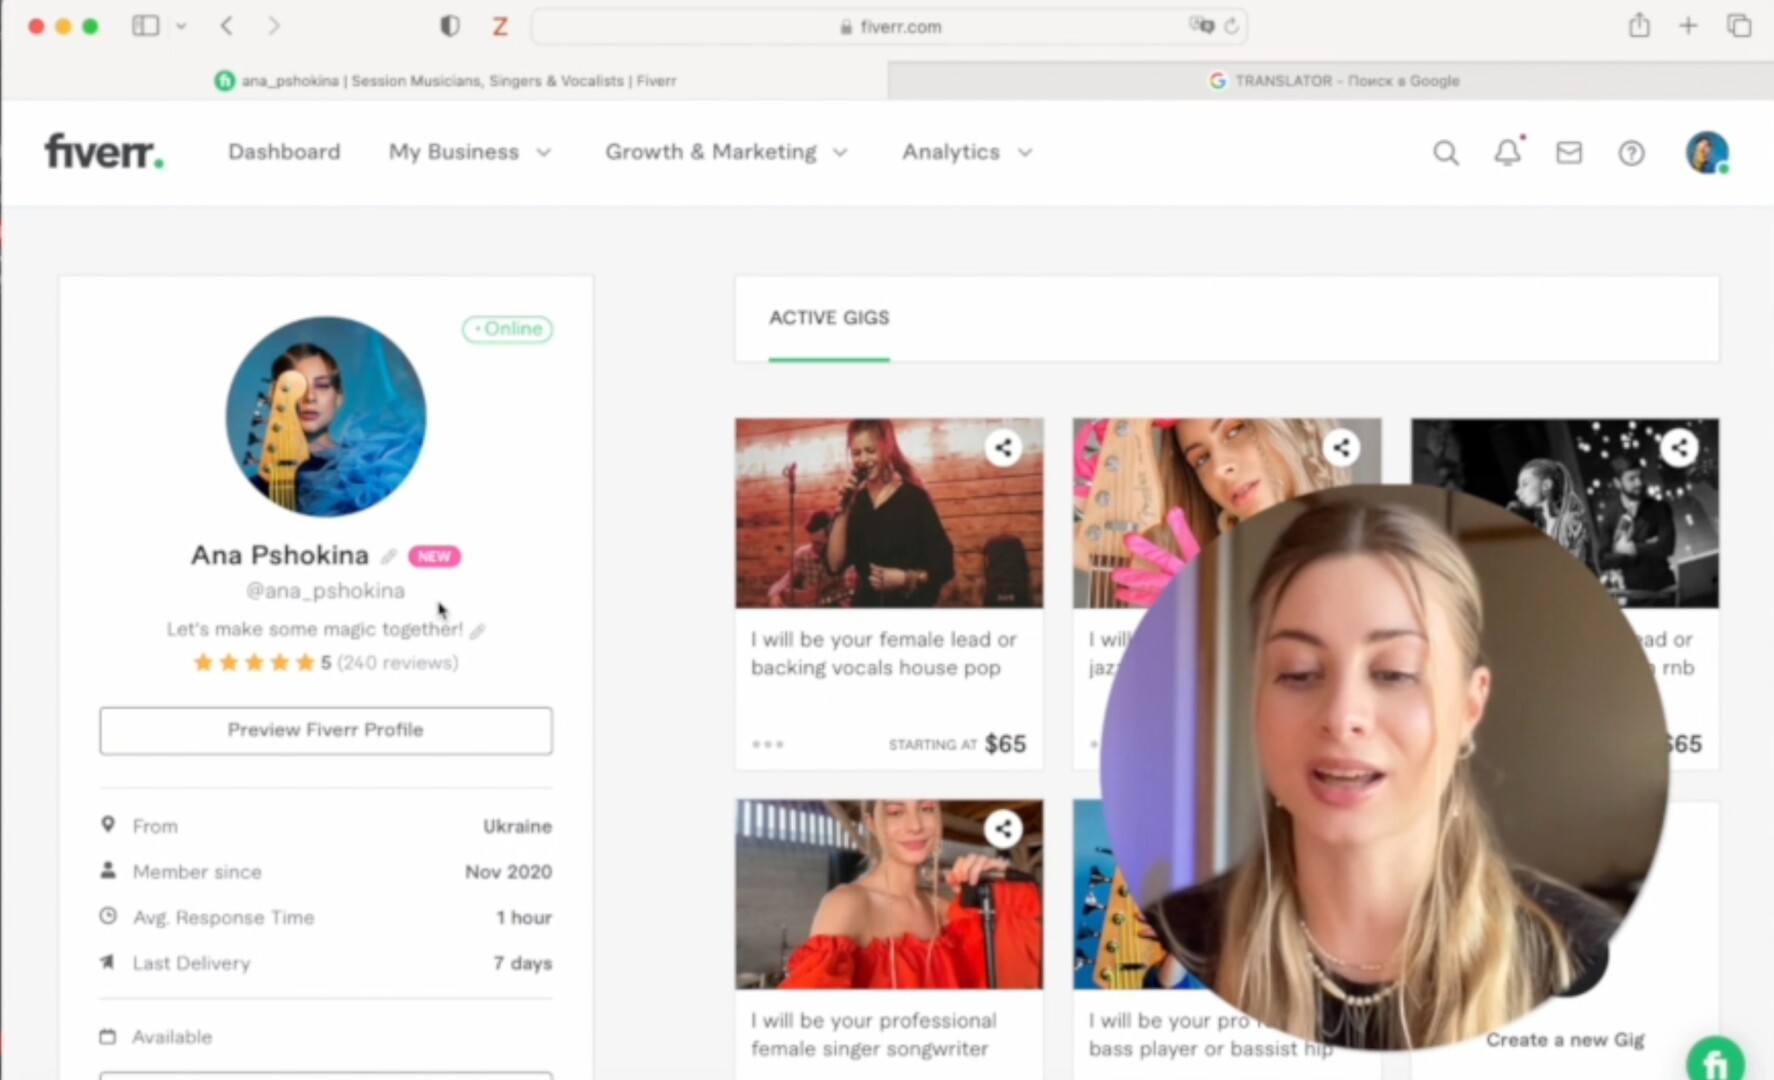Click the Nov 2020 member since value

[x=508, y=872]
